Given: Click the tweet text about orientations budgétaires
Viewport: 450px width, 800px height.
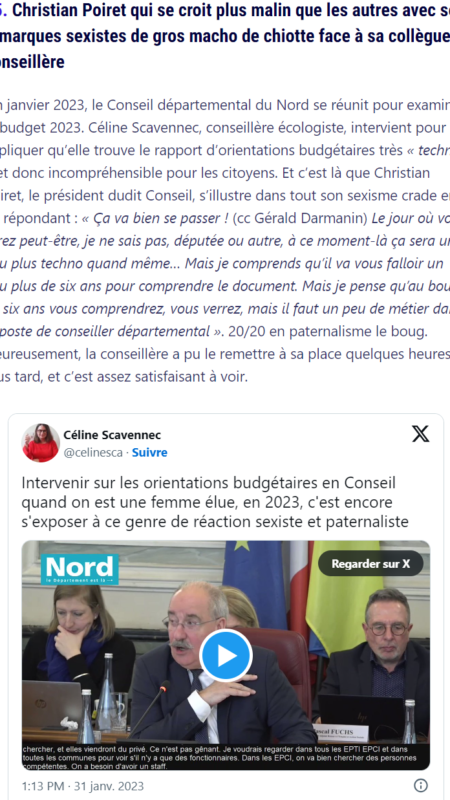Looking at the screenshot, I should point(215,502).
